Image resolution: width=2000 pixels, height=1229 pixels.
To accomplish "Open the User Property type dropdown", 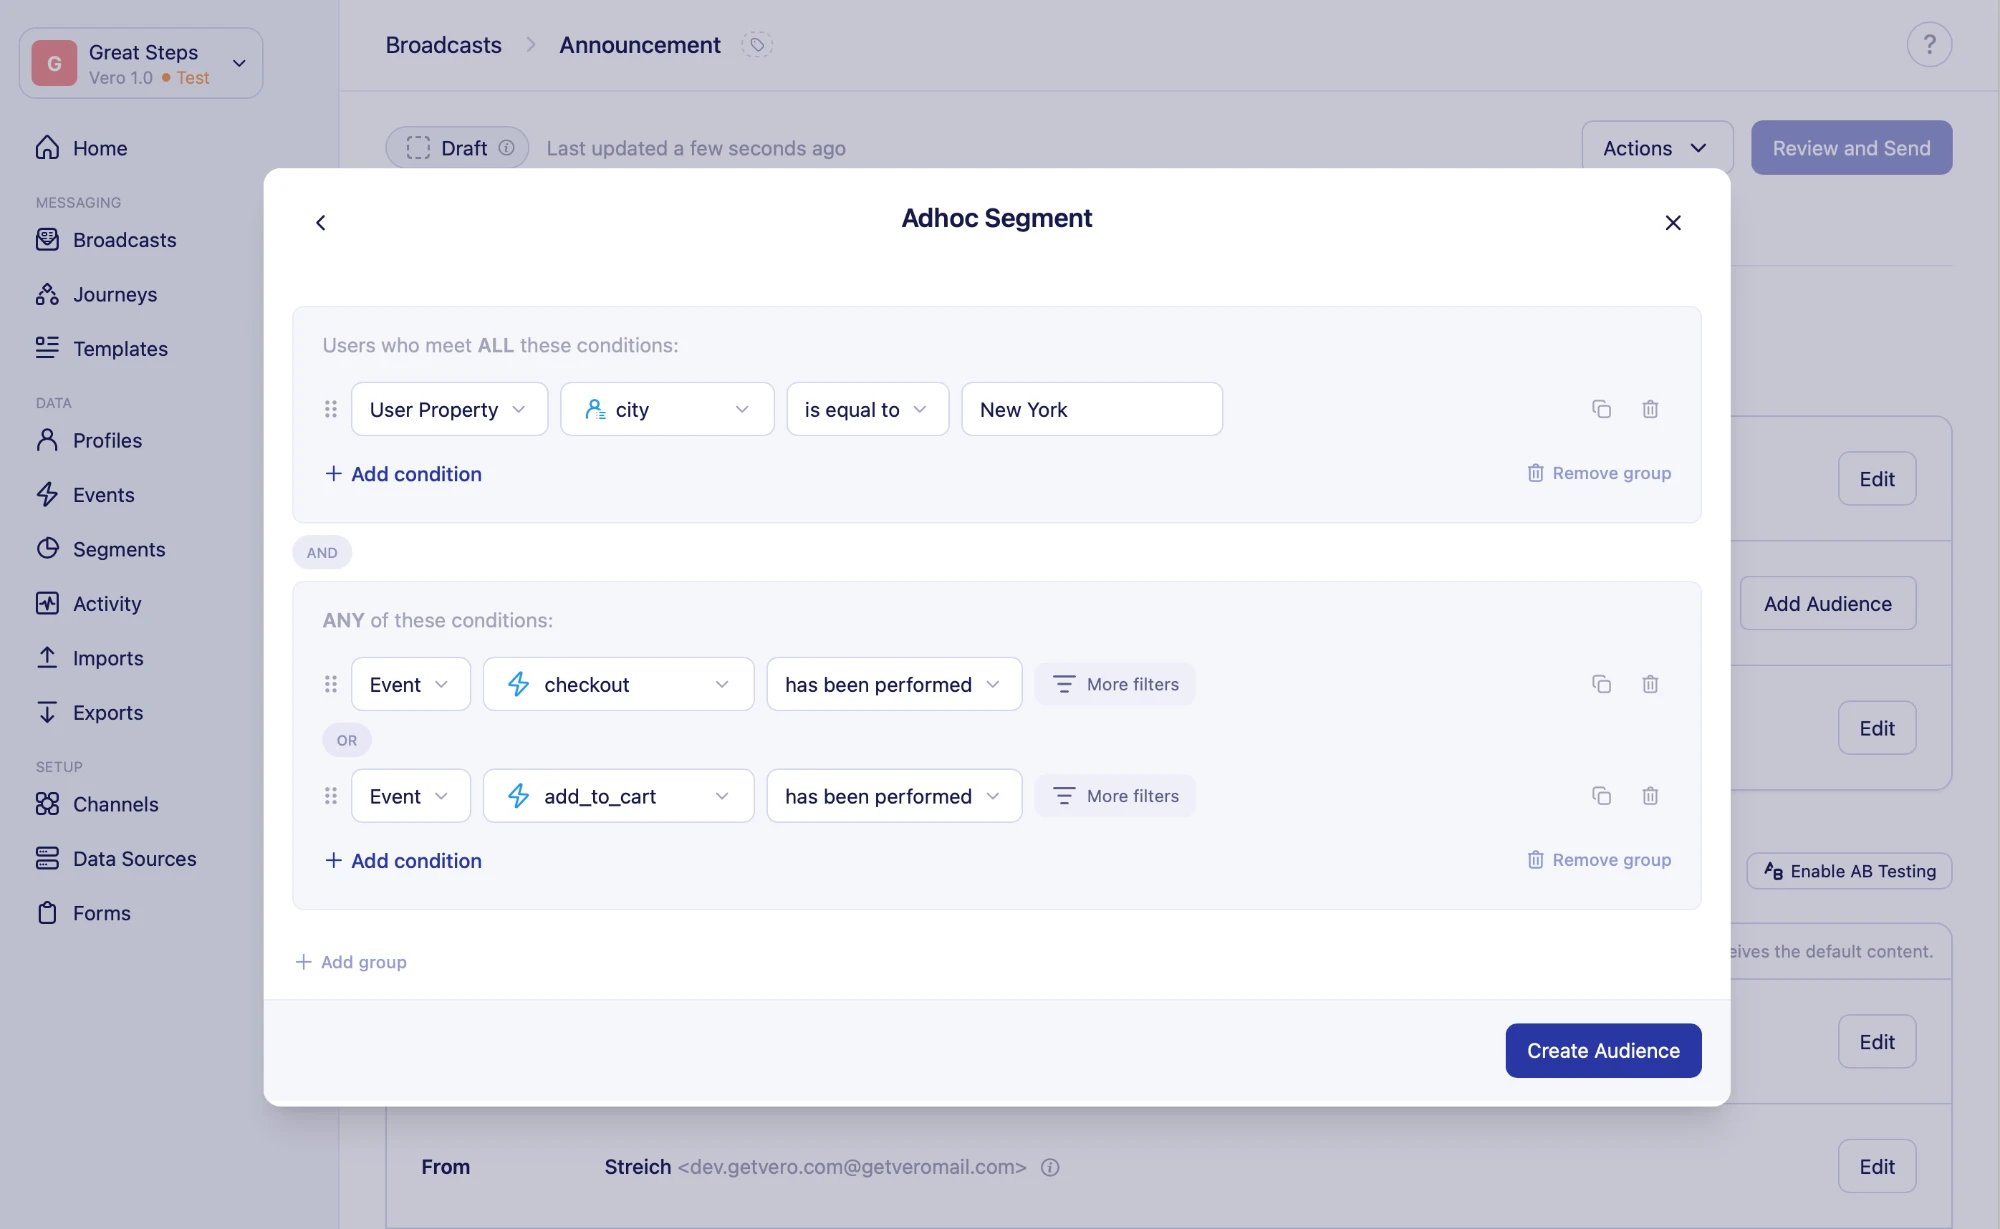I will 449,409.
